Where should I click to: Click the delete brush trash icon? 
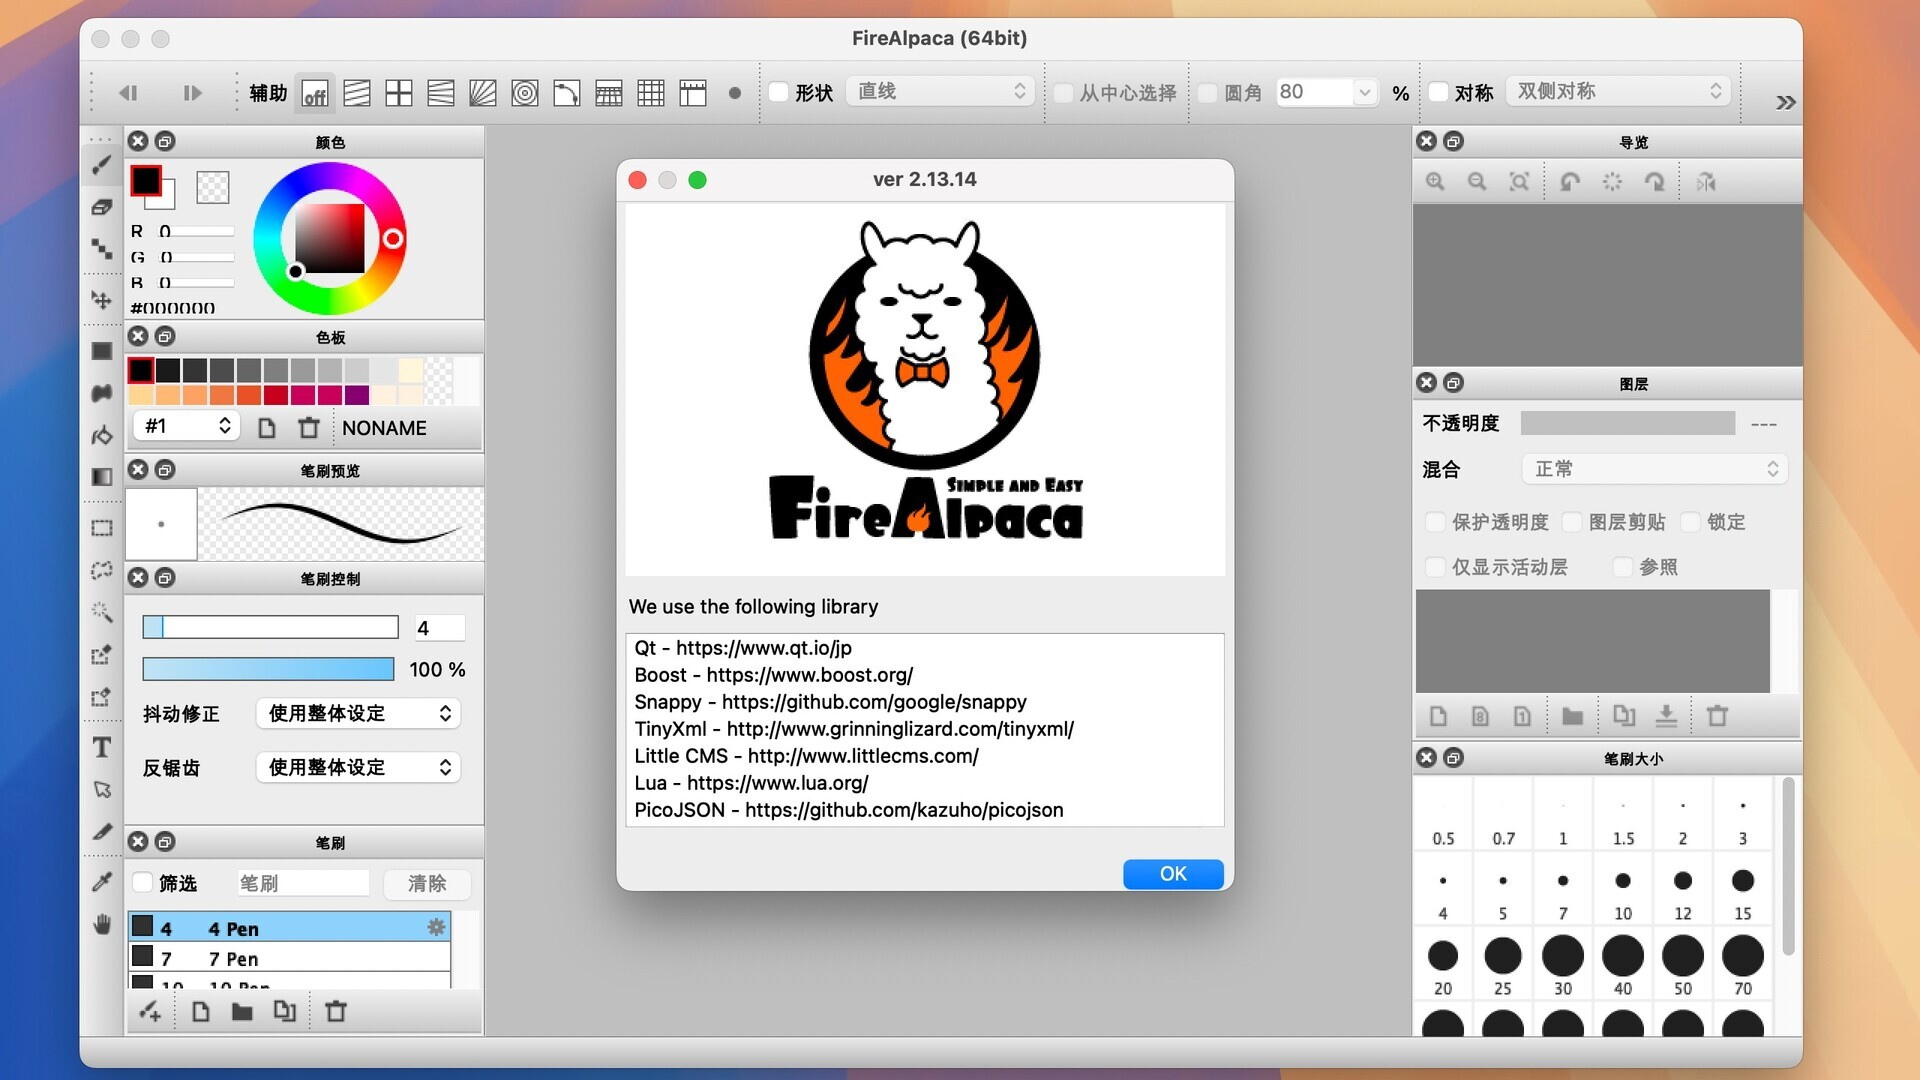click(x=336, y=1012)
